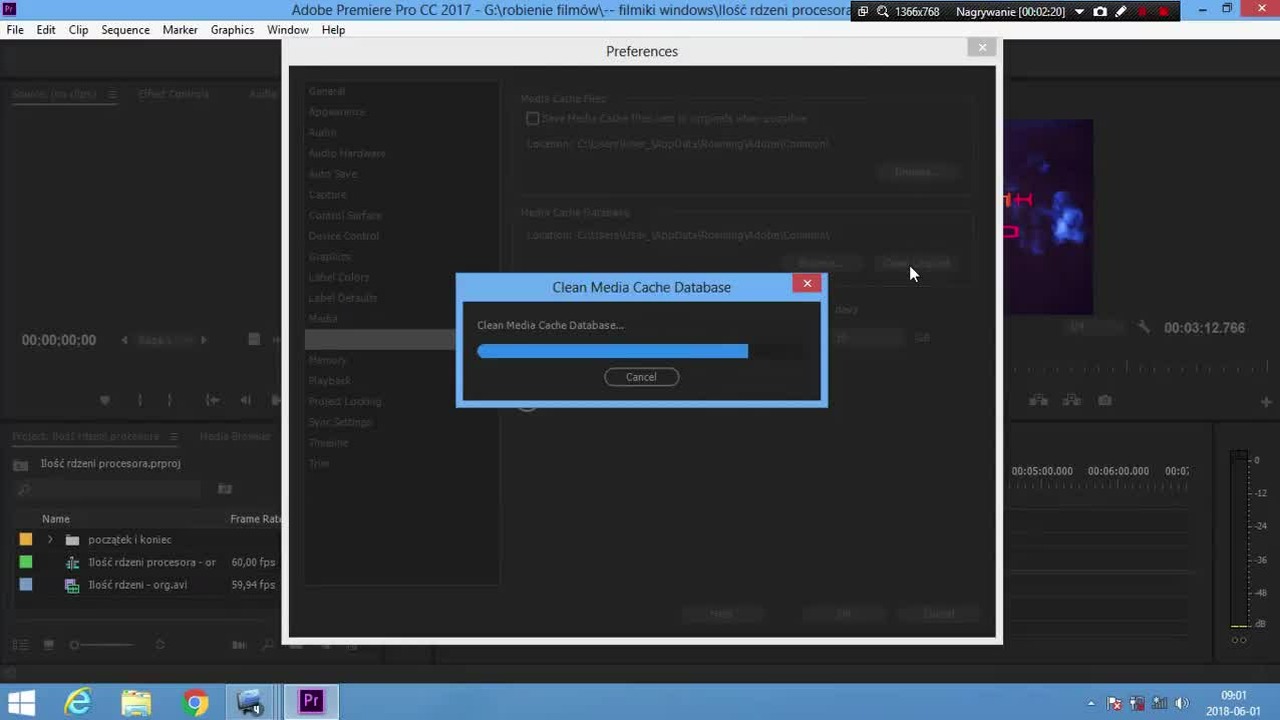Select the Ilość rdzeni - org.avi clip
This screenshot has width=1280, height=720.
(137, 585)
